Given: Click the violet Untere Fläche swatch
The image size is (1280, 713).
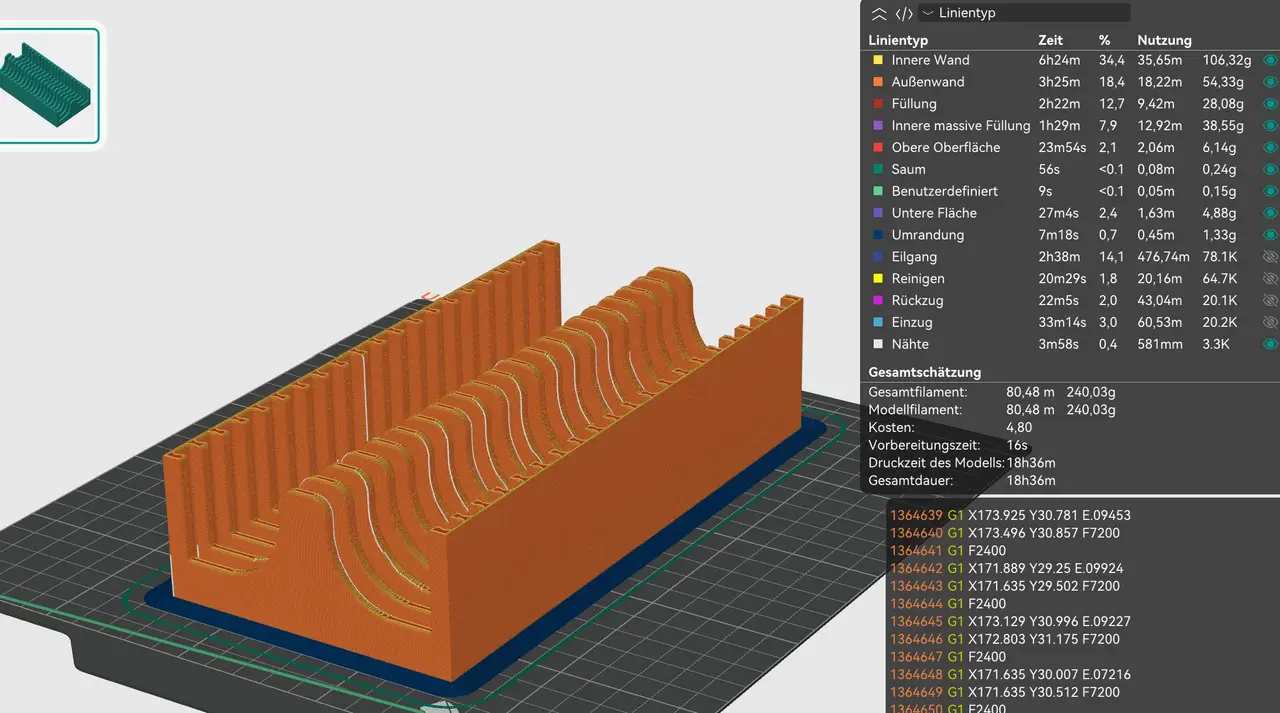Looking at the screenshot, I should (877, 213).
